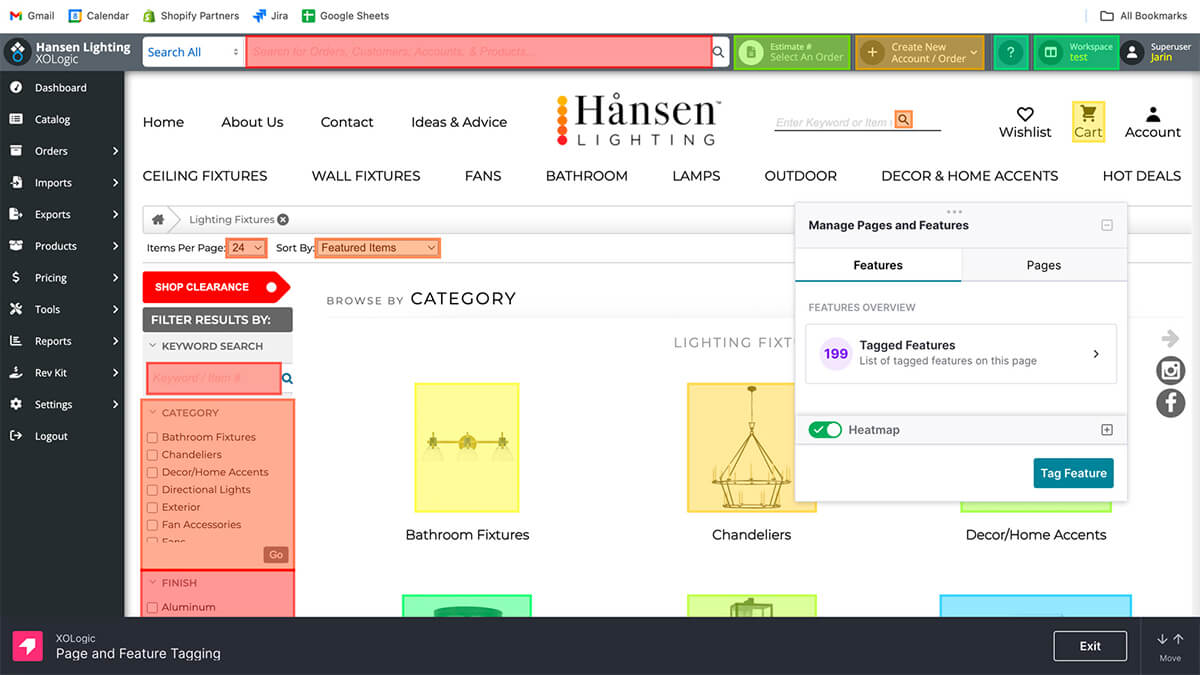Open the Calendar bookmark
Viewport: 1200px width, 675px height.
point(99,16)
